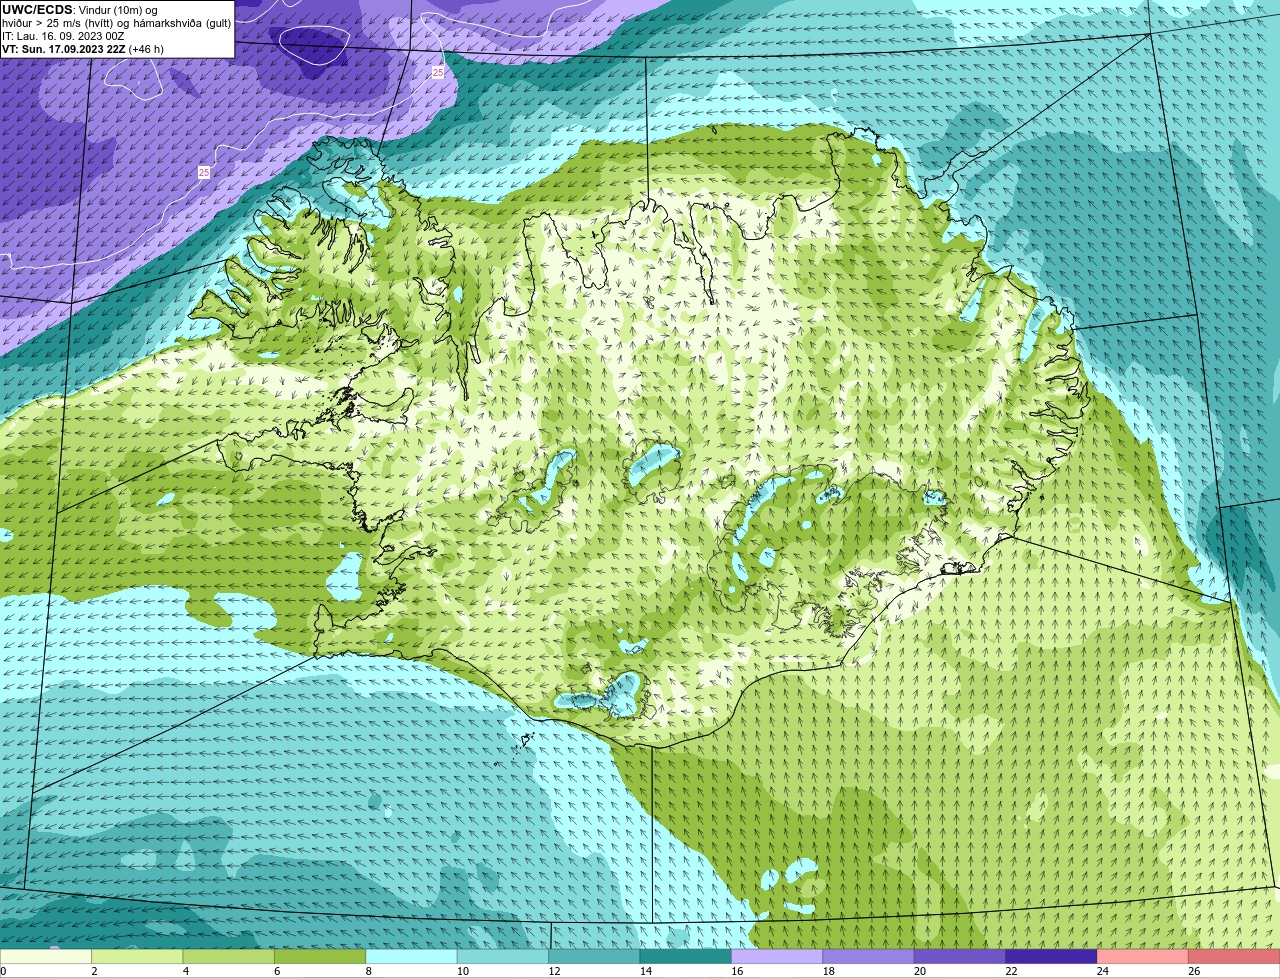Choose the 22–24 m/s dark indigo legend swatch
This screenshot has height=978, width=1280.
(x=1052, y=956)
